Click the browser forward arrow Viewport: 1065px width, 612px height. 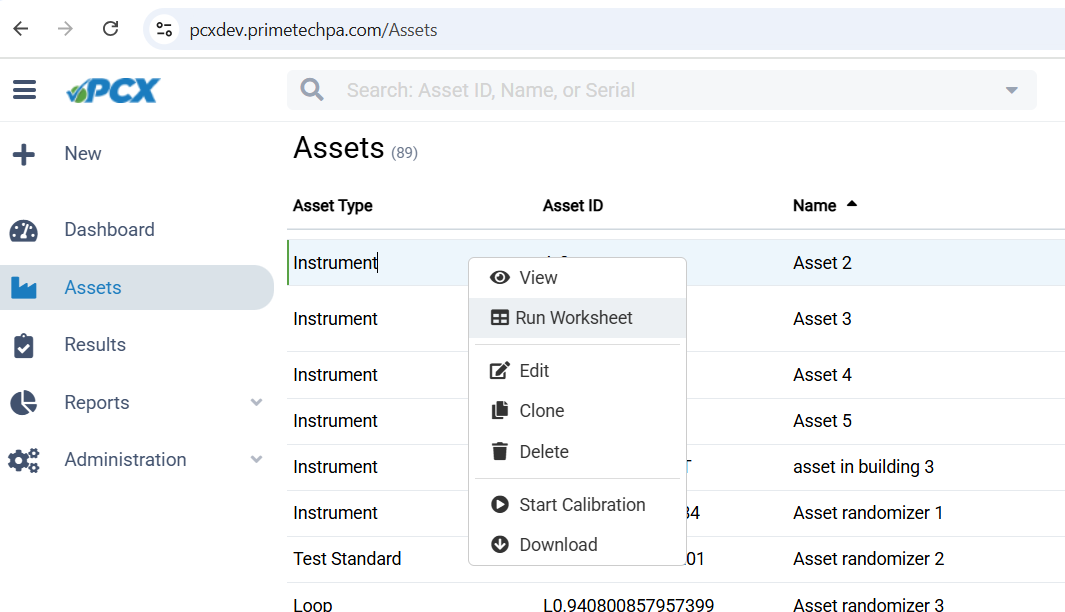pyautogui.click(x=65, y=29)
